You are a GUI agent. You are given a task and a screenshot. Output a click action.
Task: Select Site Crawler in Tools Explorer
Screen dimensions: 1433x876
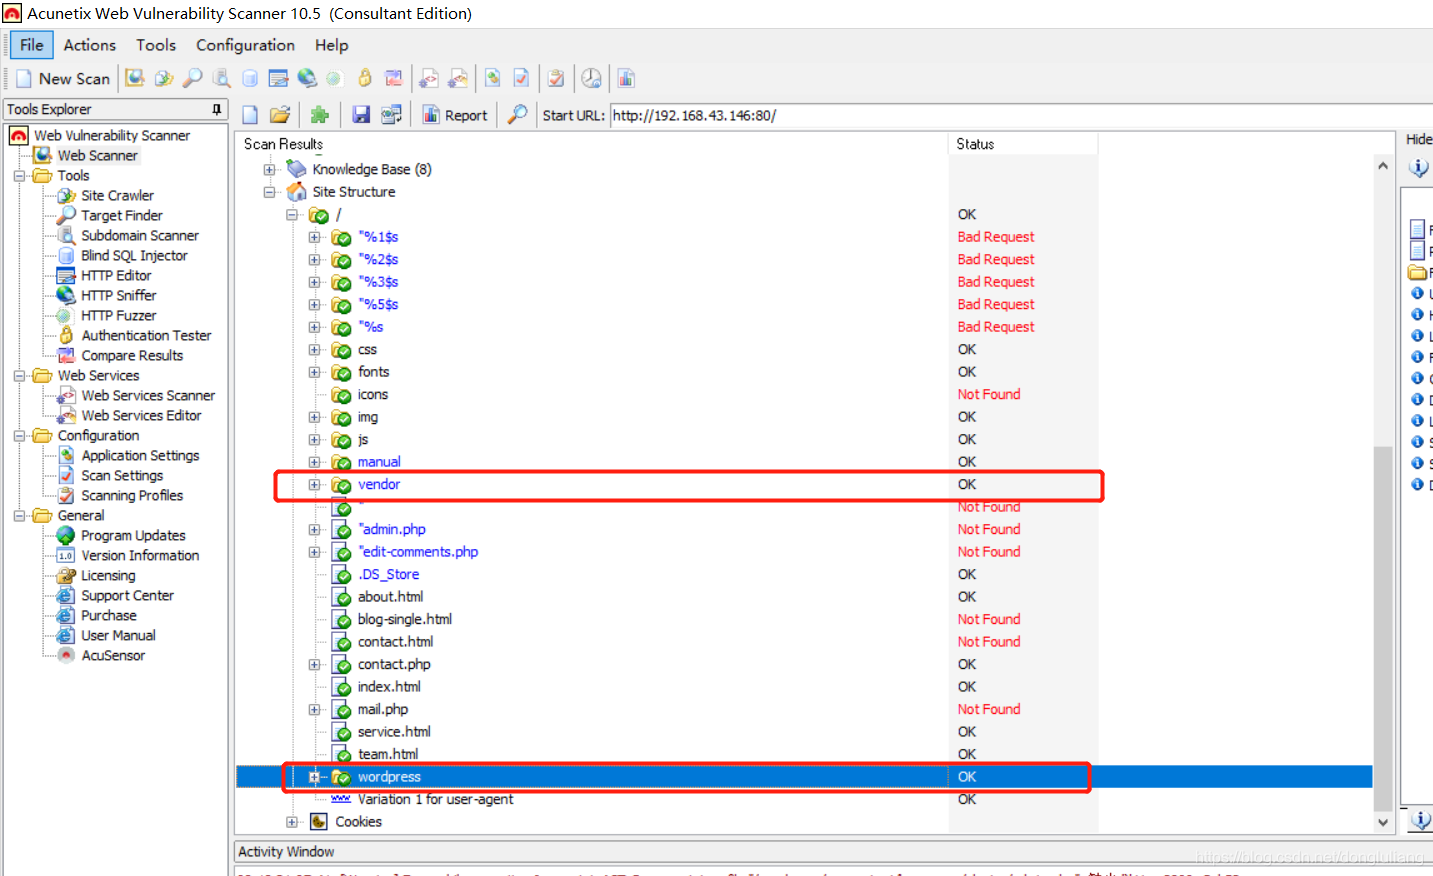coord(117,196)
